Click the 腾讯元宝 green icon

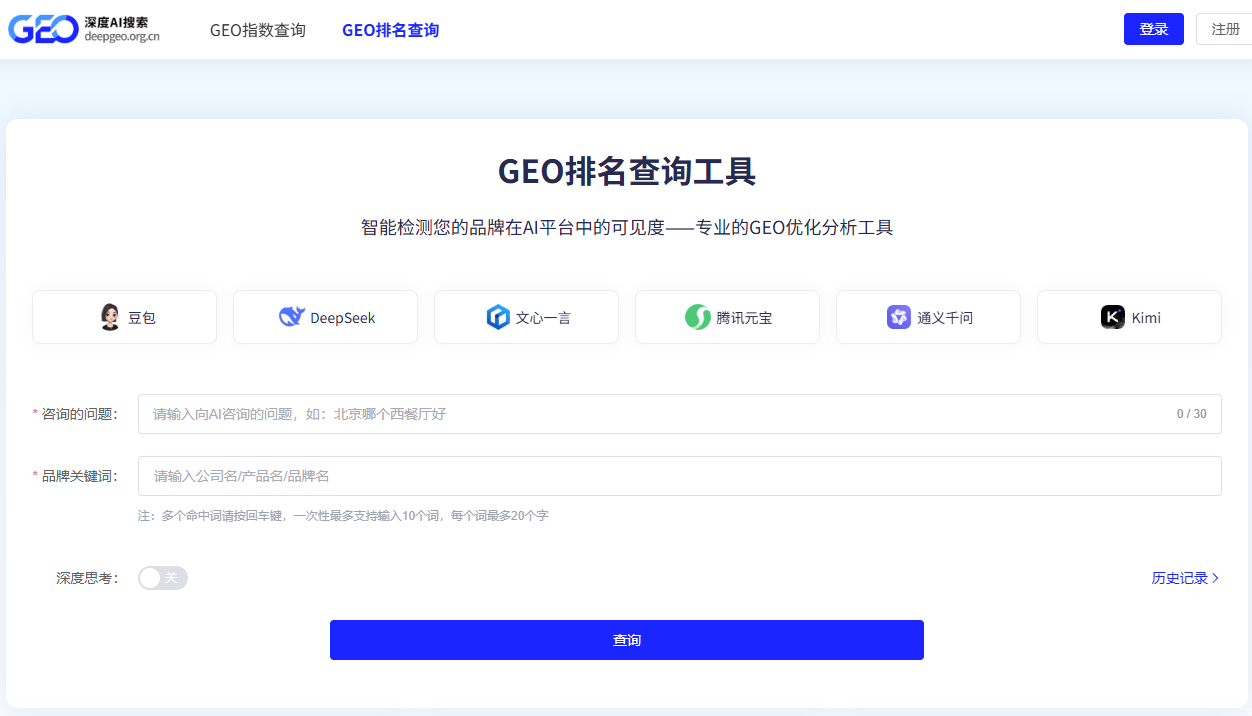click(x=697, y=317)
